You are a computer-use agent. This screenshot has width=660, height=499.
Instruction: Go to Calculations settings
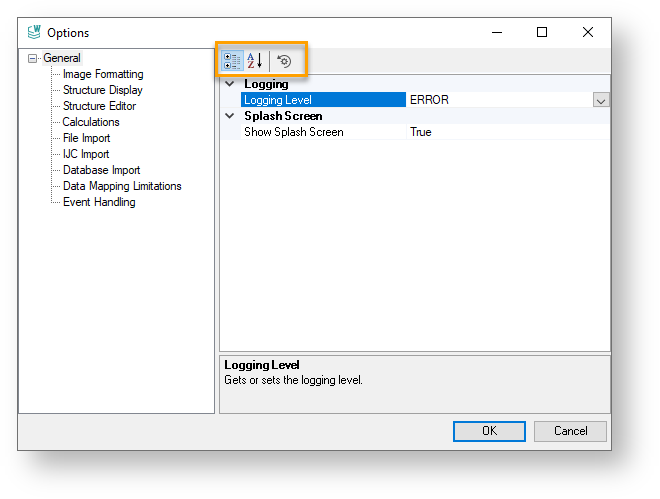[91, 122]
